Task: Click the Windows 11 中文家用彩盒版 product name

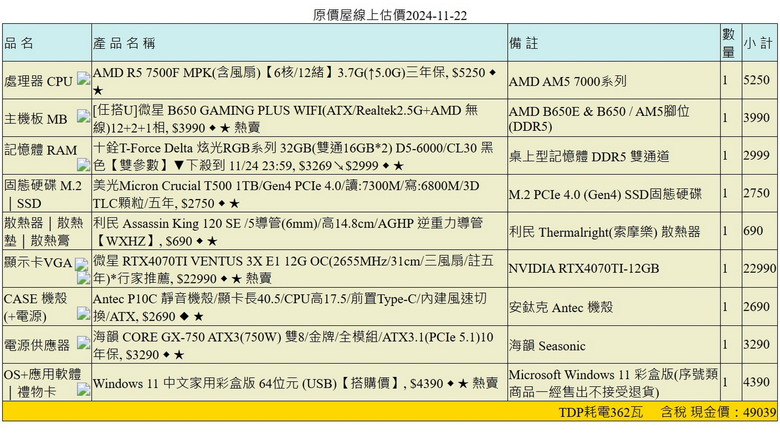Action: 295,383
